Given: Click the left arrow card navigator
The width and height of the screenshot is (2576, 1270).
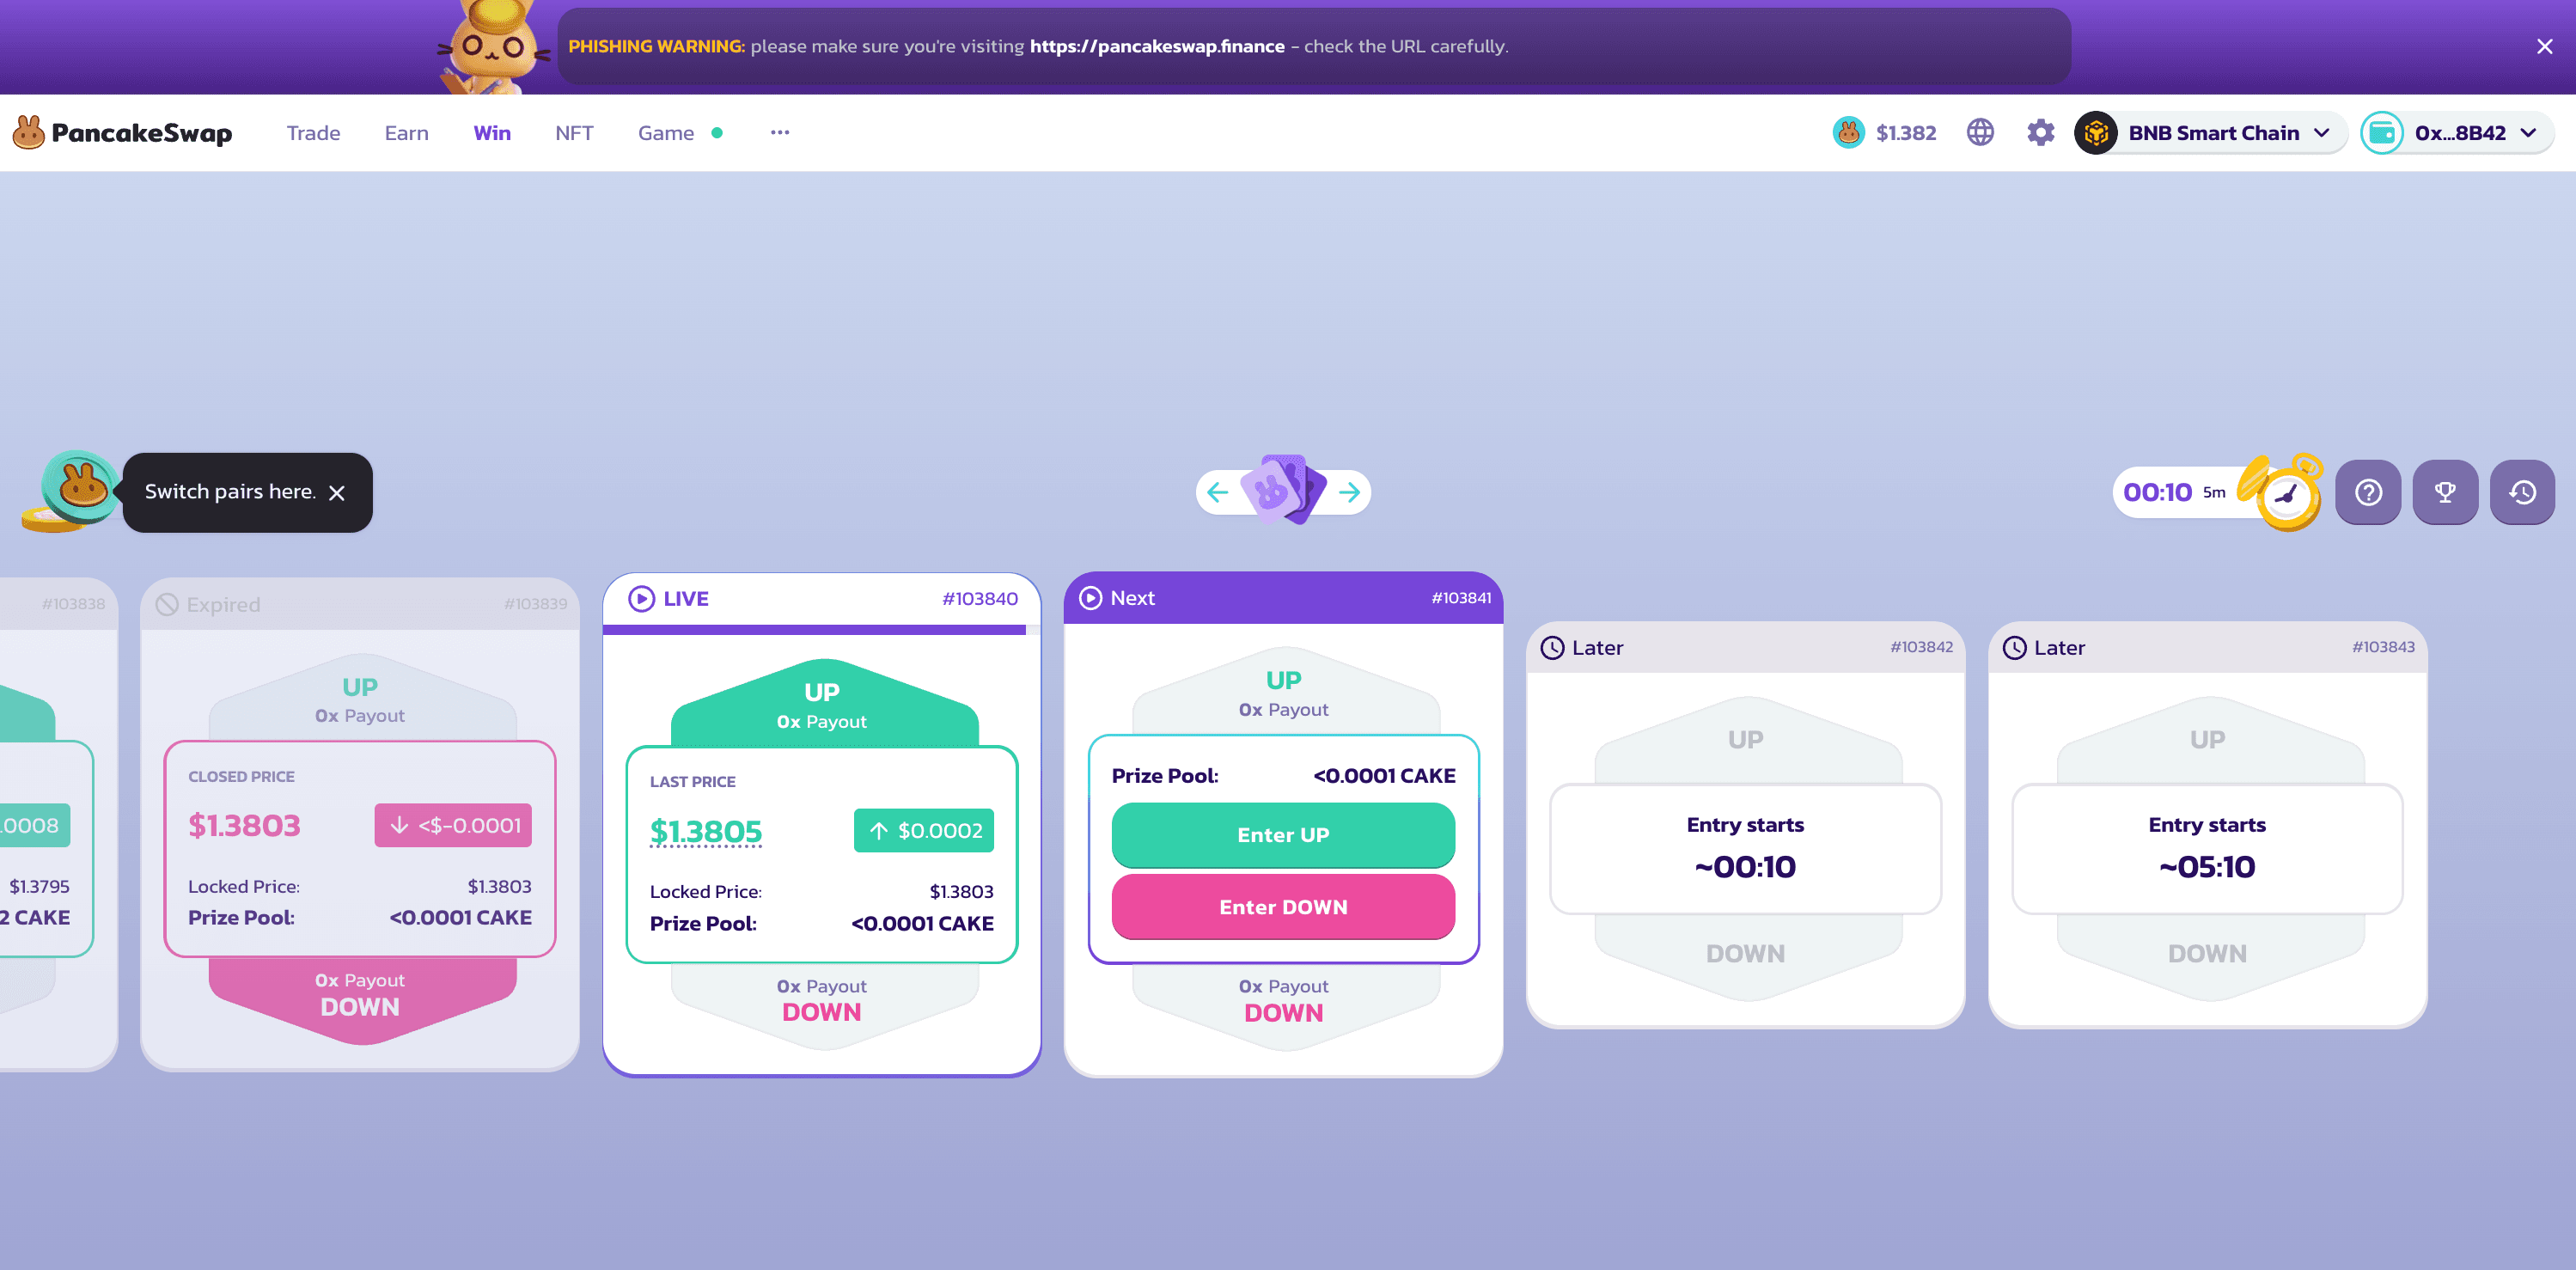Looking at the screenshot, I should pos(1217,492).
